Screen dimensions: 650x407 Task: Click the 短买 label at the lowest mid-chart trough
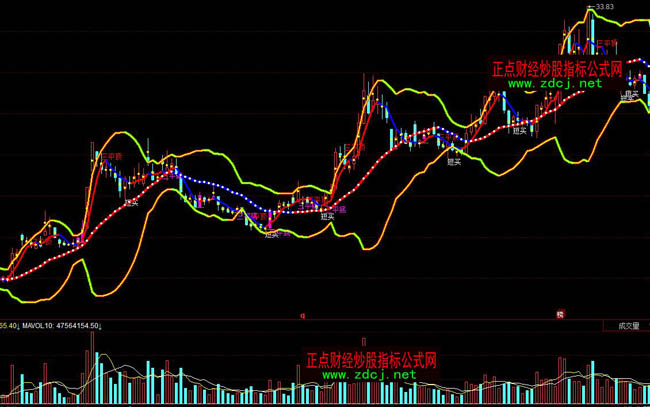point(271,234)
